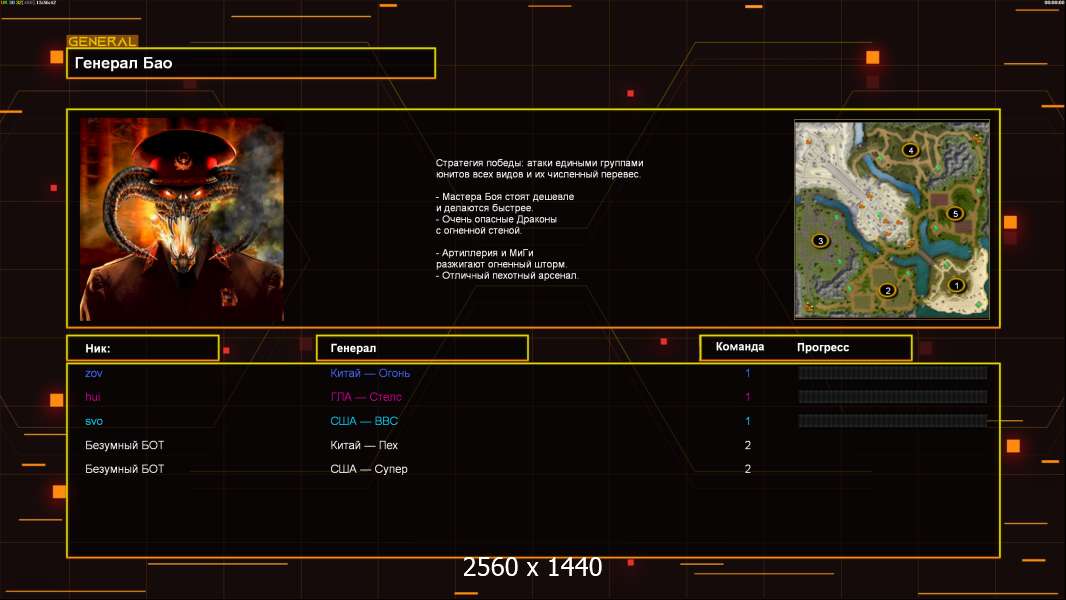Click the ГЛА — Стелс general entry

(x=366, y=397)
